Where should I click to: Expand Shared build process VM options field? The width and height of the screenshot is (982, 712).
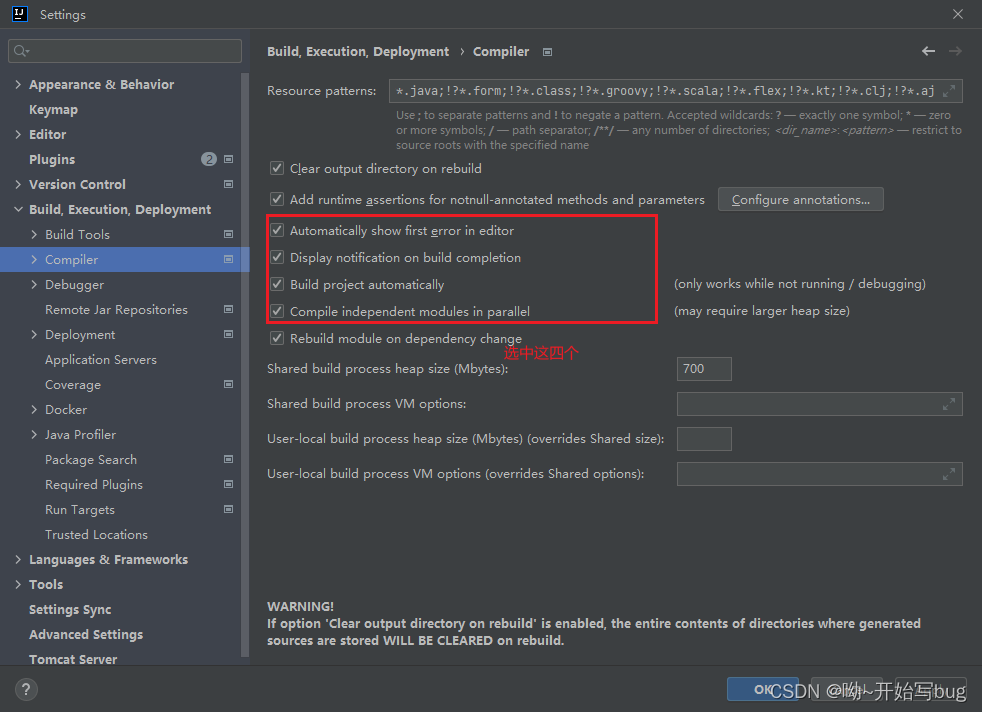(x=949, y=404)
